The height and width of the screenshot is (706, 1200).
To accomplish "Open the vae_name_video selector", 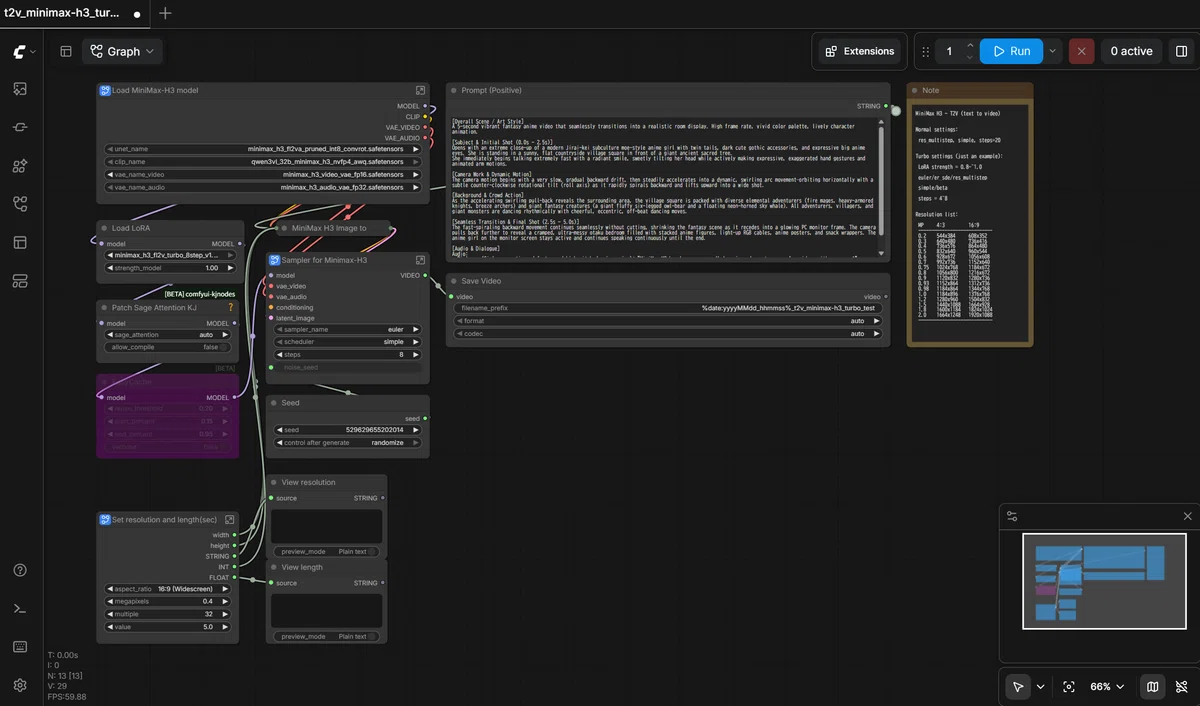I will click(261, 174).
